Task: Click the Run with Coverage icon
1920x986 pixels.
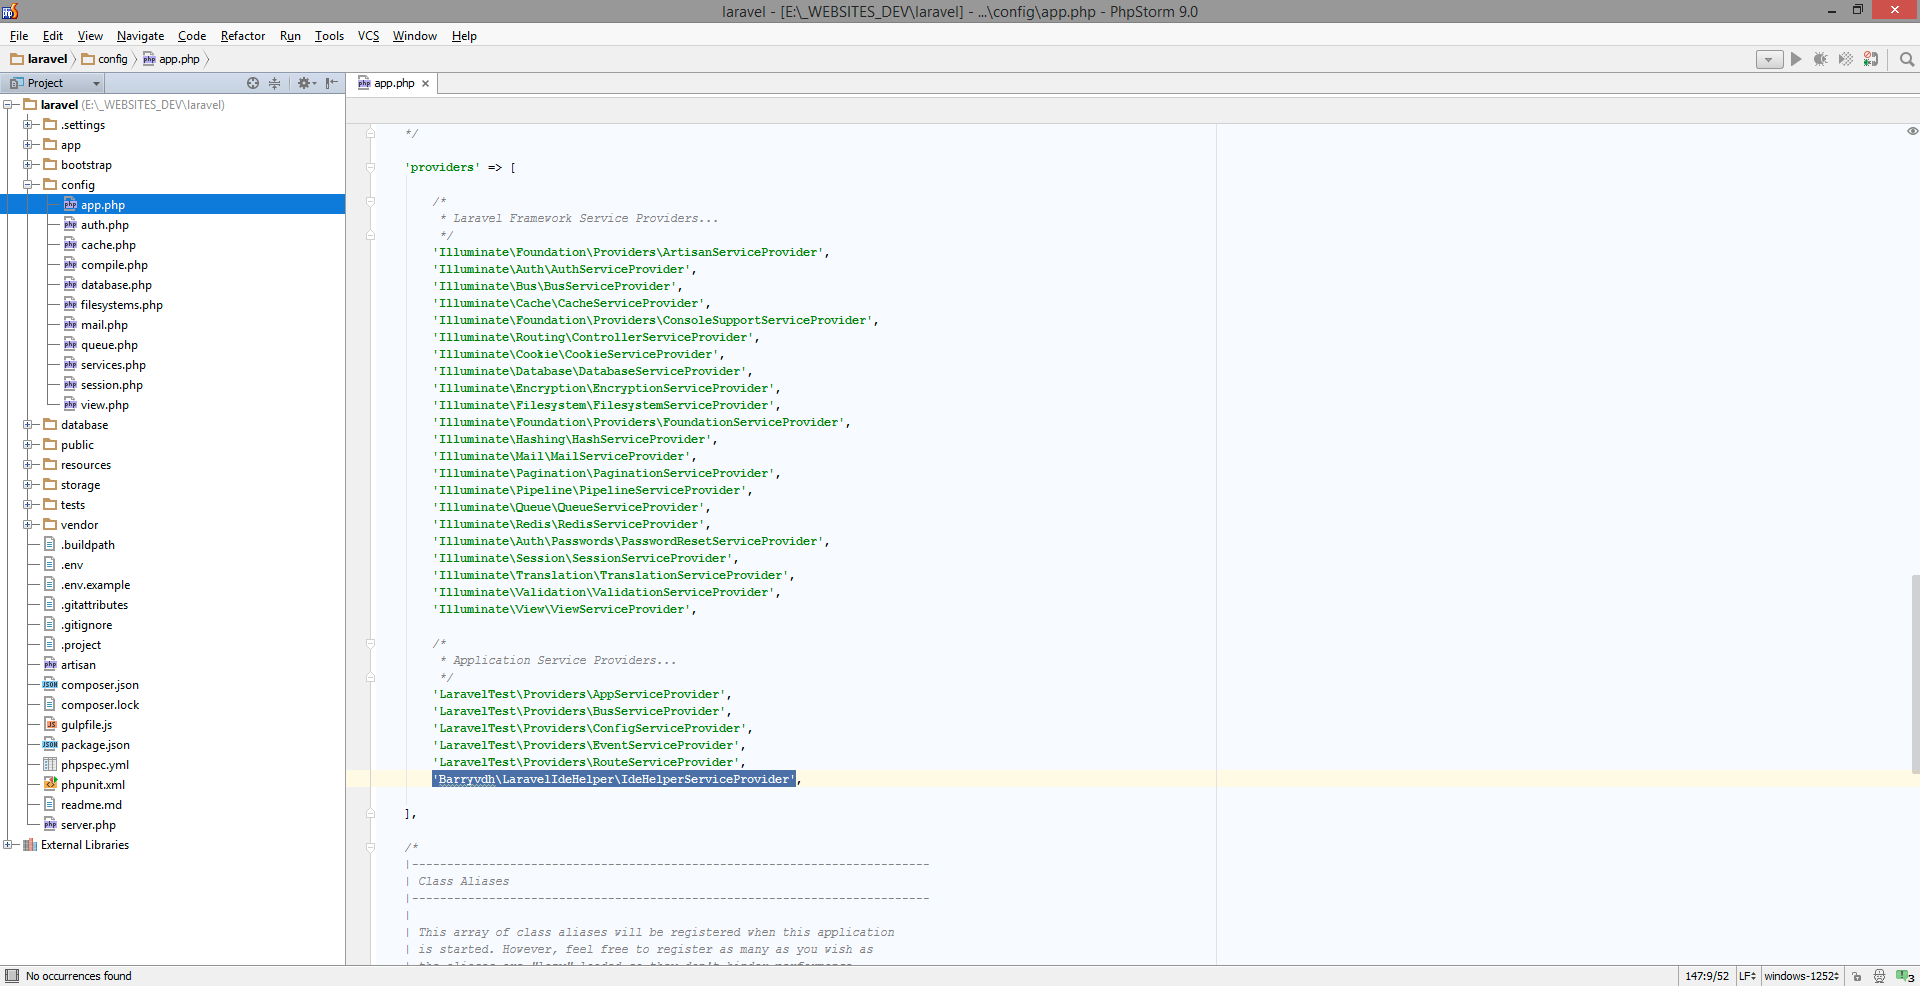Action: coord(1846,59)
